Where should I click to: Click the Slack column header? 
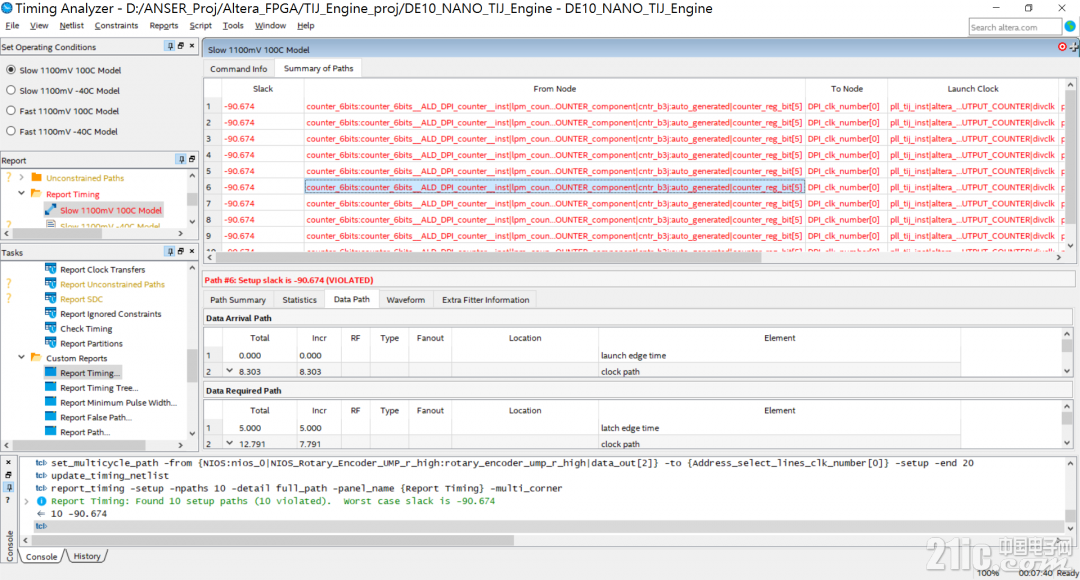click(x=262, y=89)
